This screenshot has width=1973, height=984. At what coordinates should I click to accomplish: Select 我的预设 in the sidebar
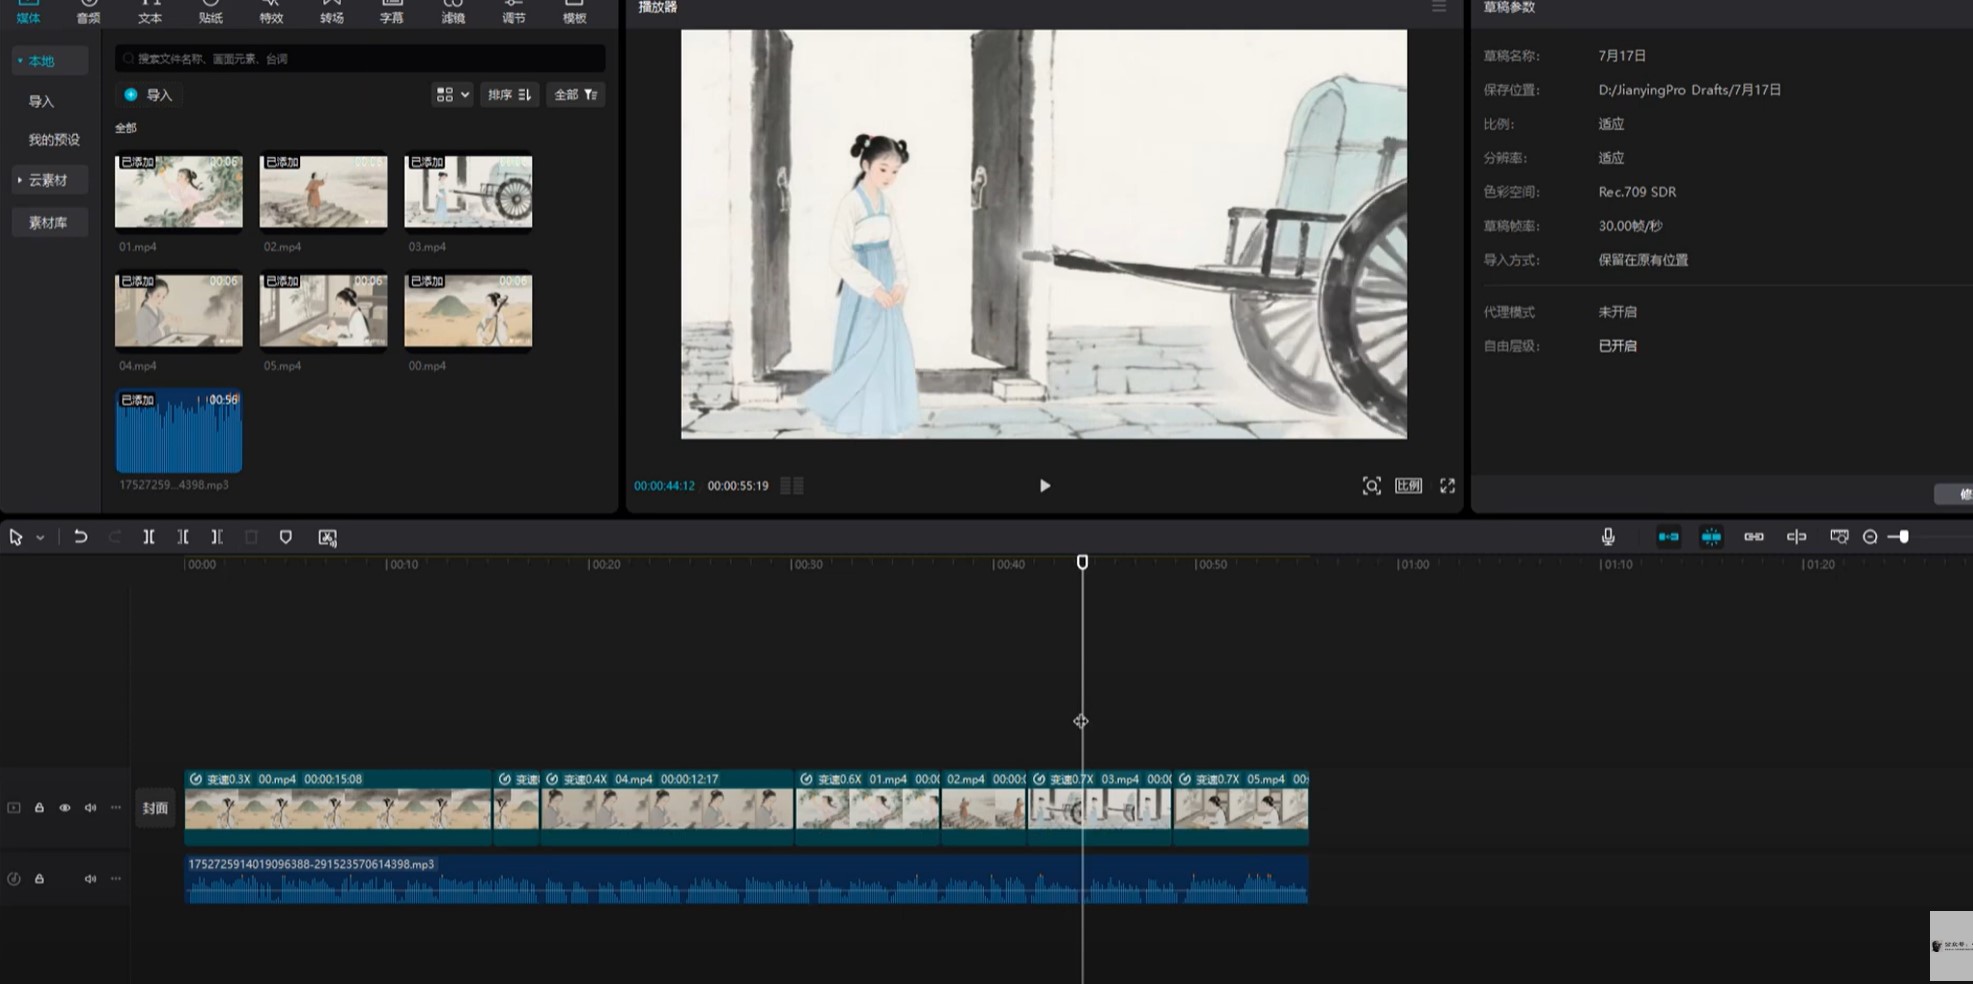53,140
